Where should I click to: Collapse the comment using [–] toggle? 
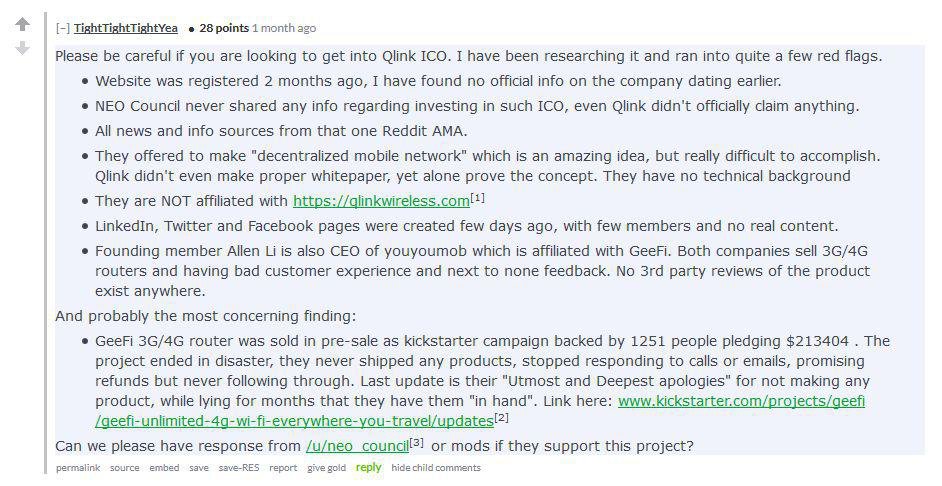63,28
